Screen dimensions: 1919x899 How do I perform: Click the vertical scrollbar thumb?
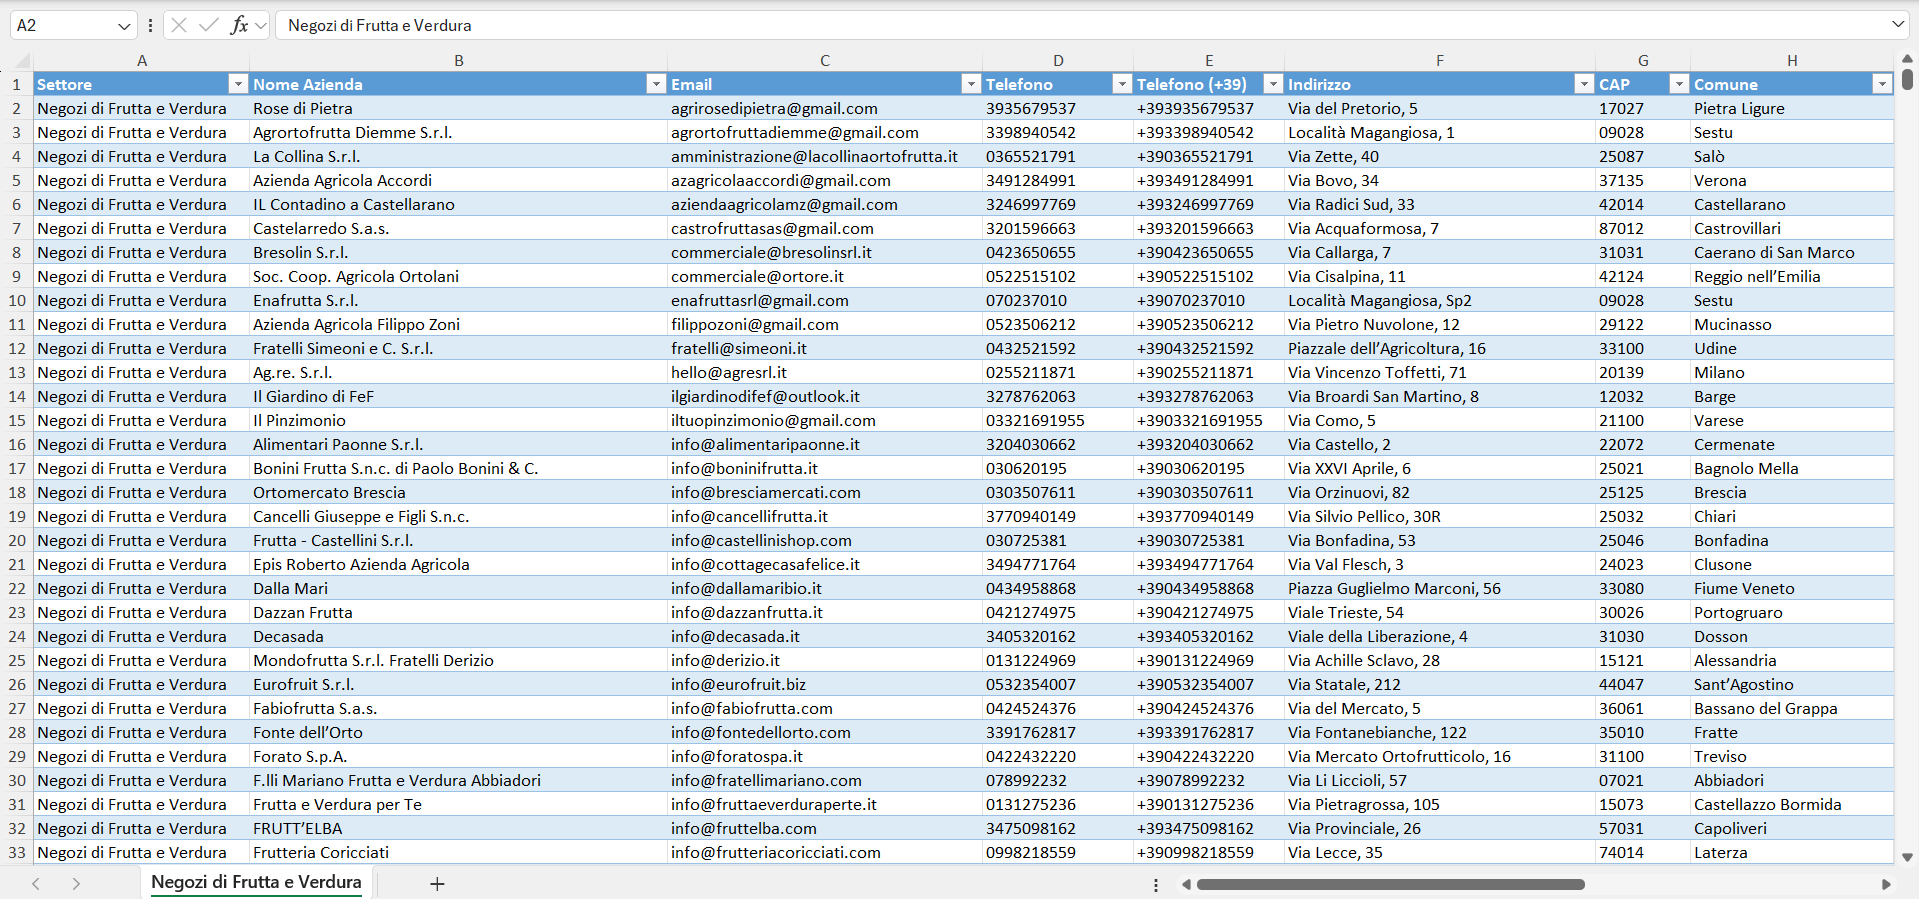pos(1907,79)
